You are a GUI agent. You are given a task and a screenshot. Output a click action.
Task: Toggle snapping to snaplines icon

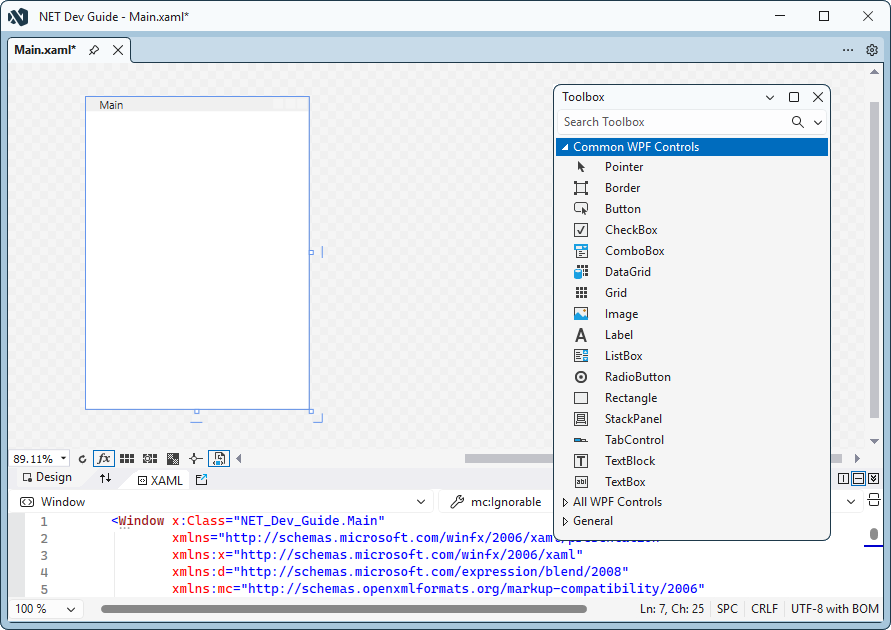(195, 458)
